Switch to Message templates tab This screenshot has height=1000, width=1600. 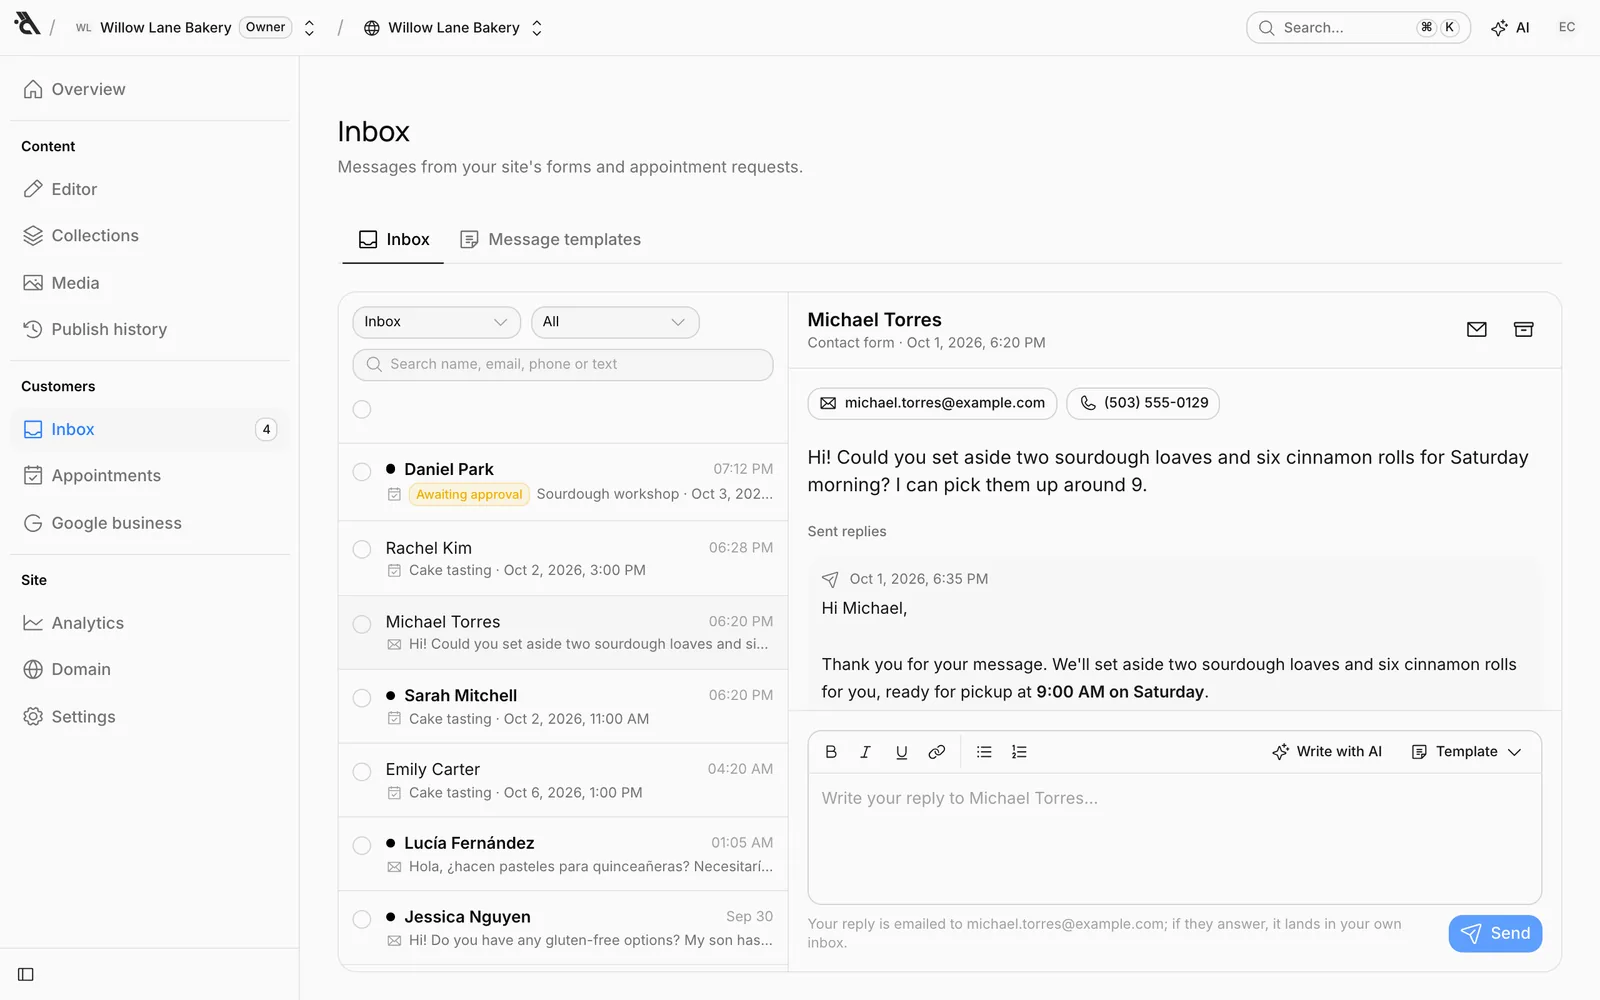[551, 240]
